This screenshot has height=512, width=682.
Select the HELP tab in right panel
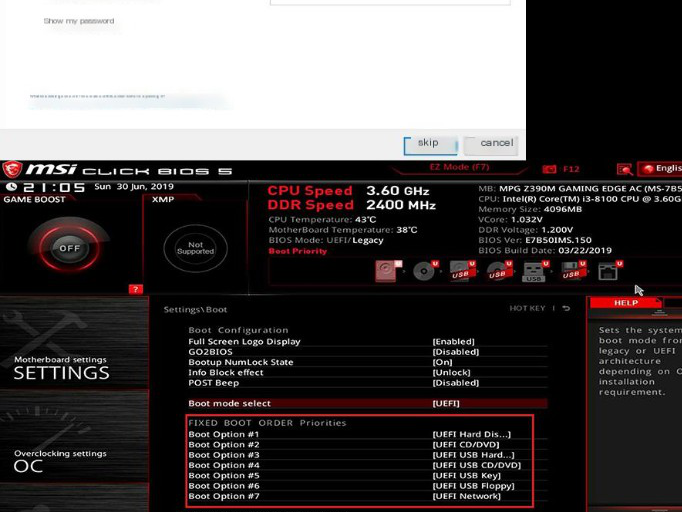pyautogui.click(x=626, y=303)
